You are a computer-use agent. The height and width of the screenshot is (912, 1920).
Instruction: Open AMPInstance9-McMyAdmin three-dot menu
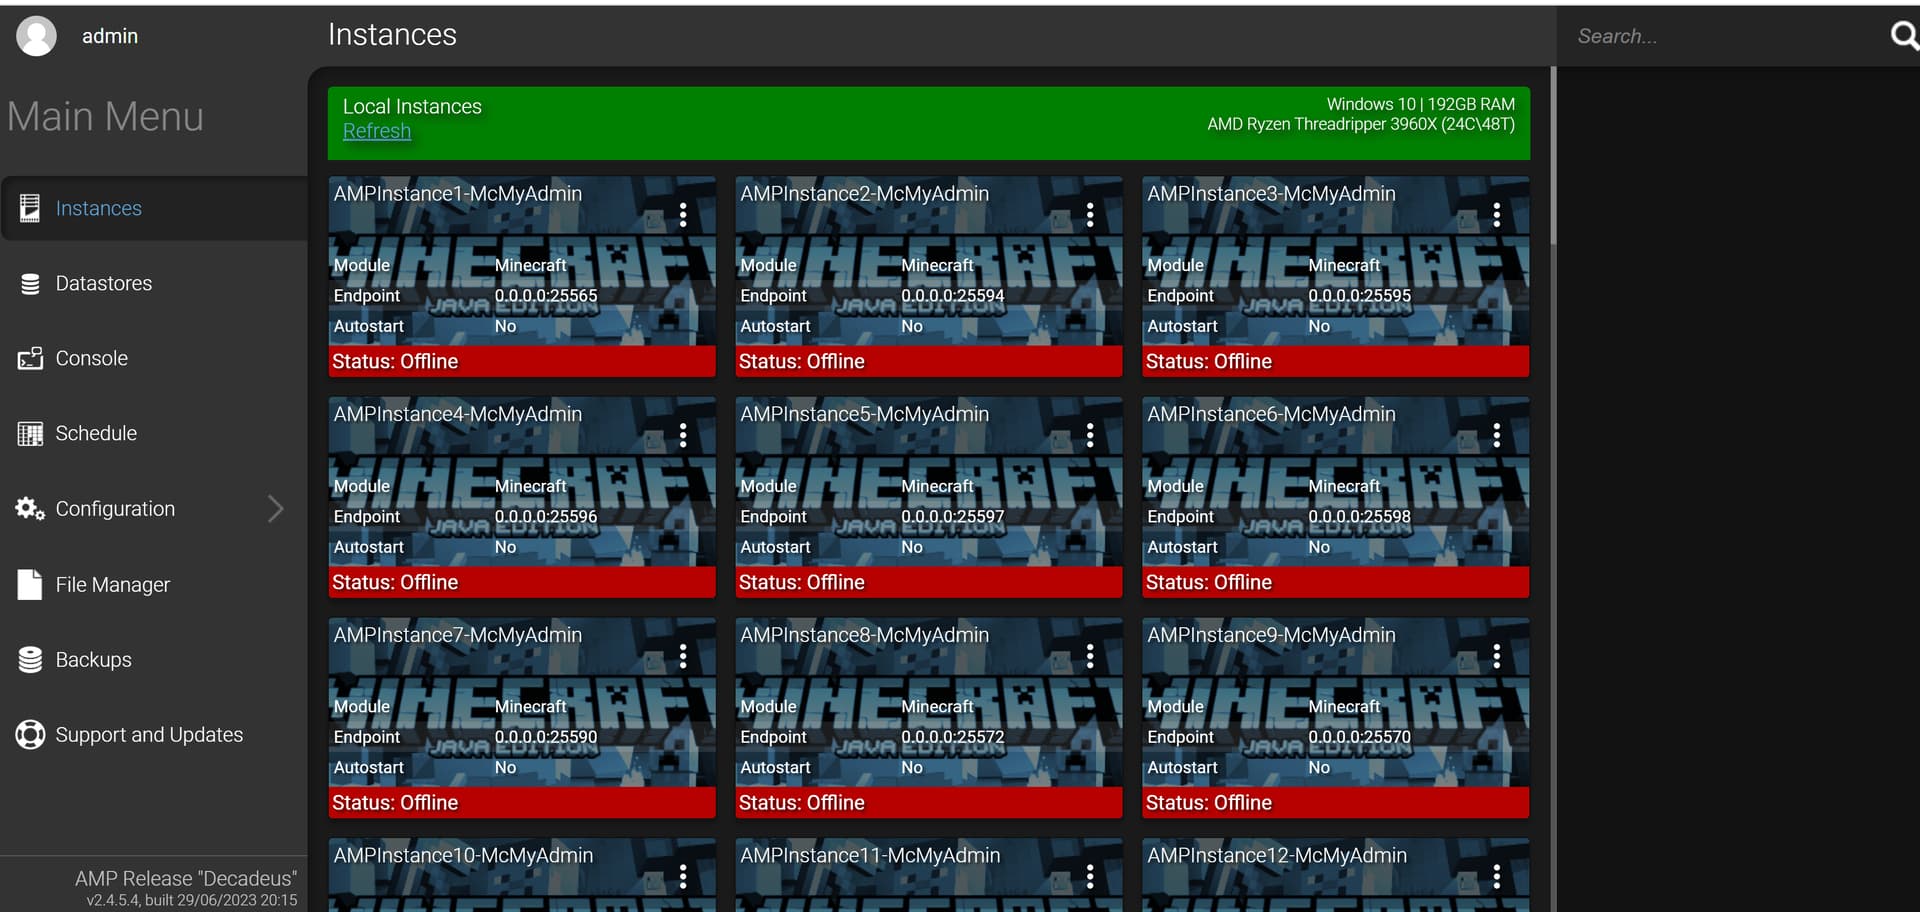pyautogui.click(x=1497, y=656)
